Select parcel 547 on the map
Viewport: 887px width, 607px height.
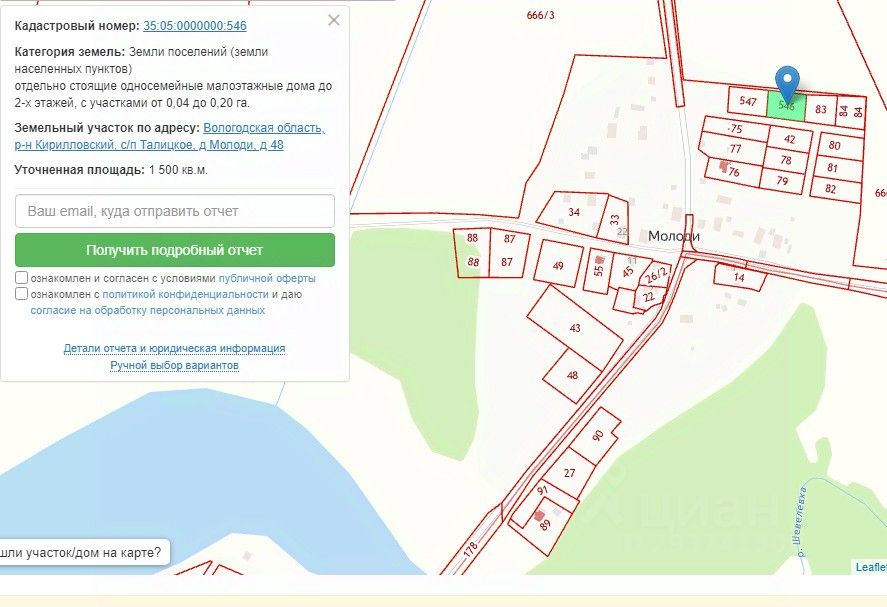click(x=747, y=102)
